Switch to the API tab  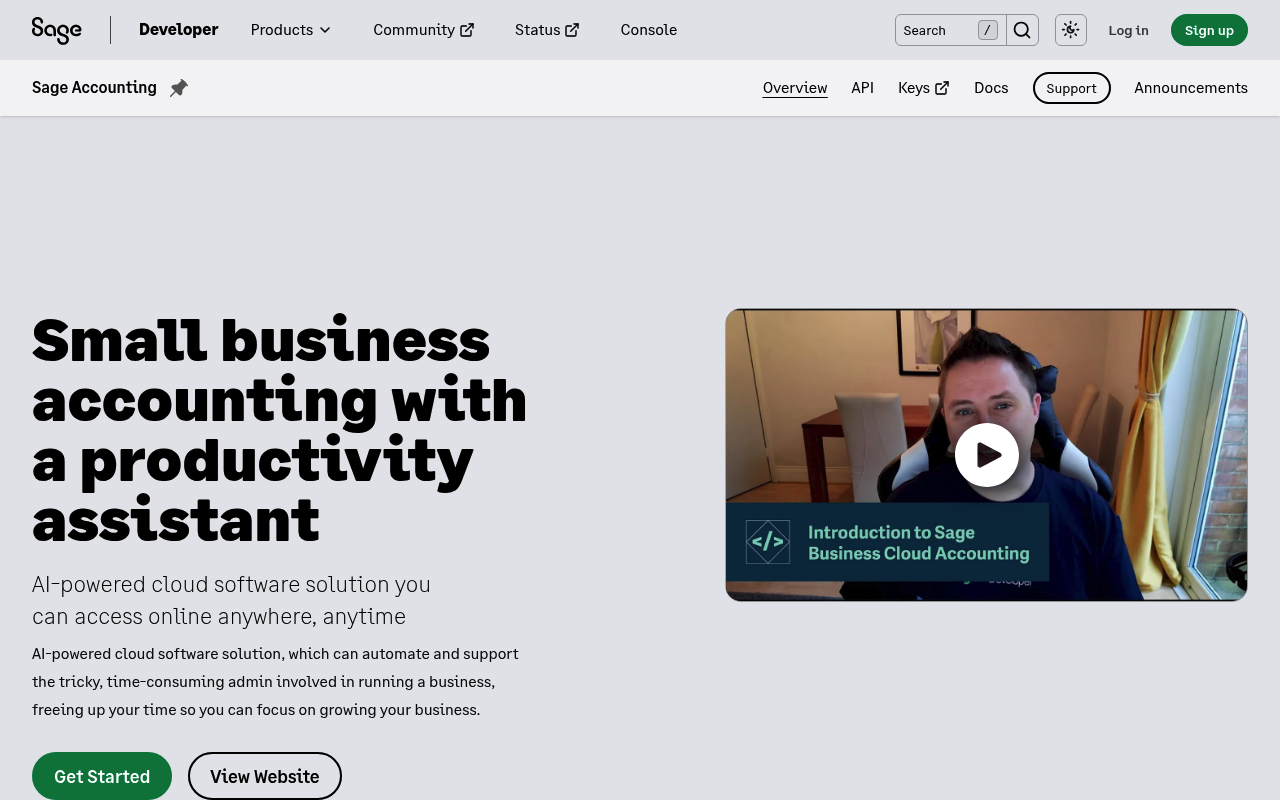pyautogui.click(x=863, y=88)
